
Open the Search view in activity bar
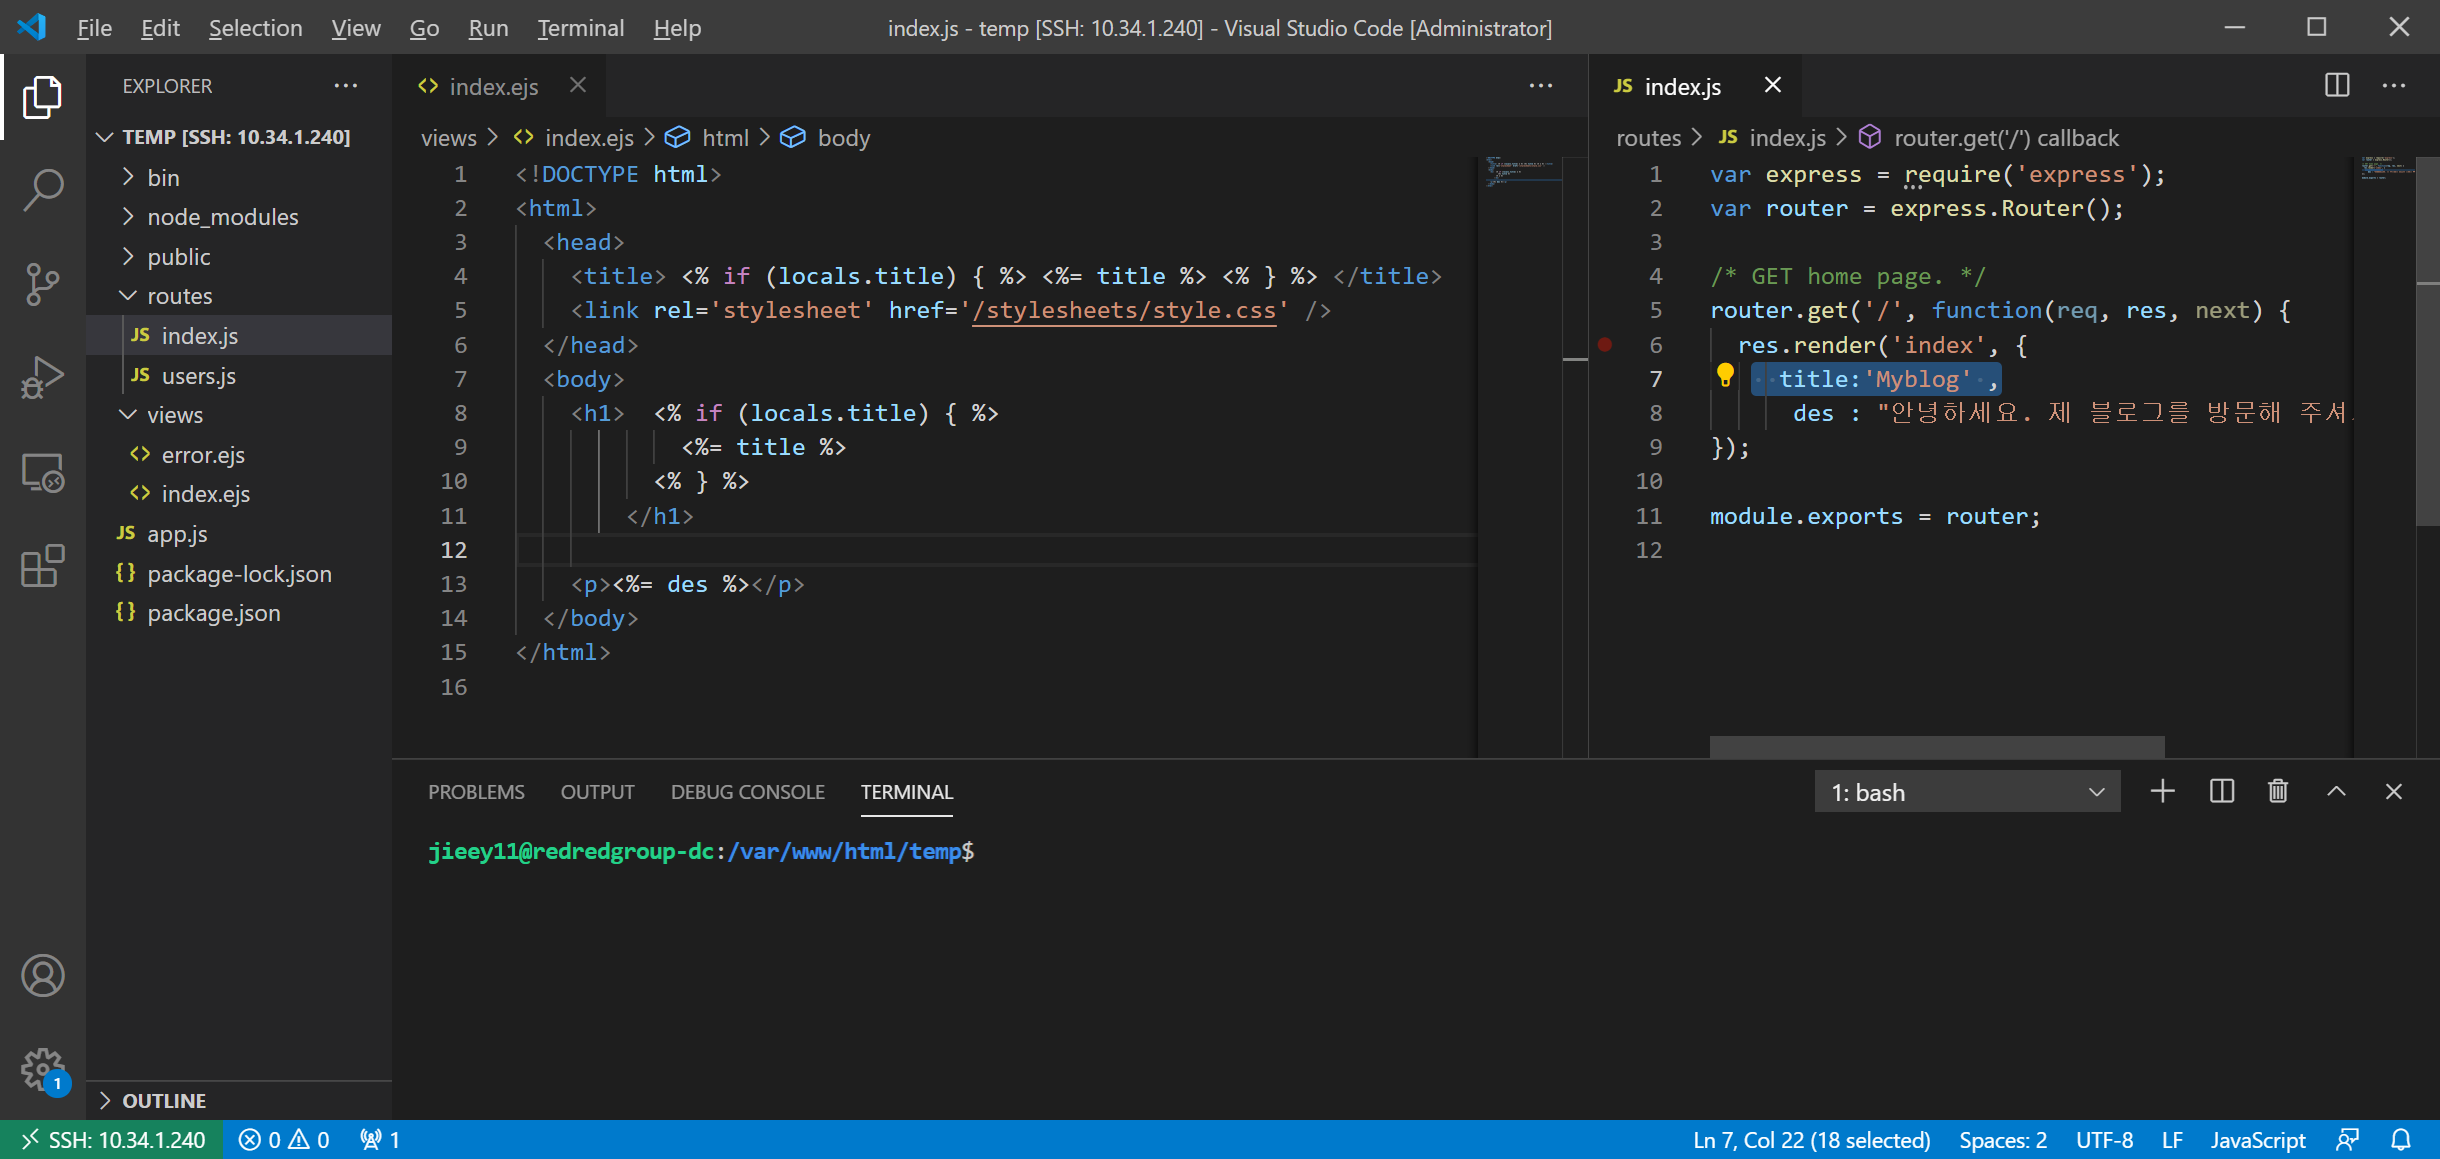(42, 189)
